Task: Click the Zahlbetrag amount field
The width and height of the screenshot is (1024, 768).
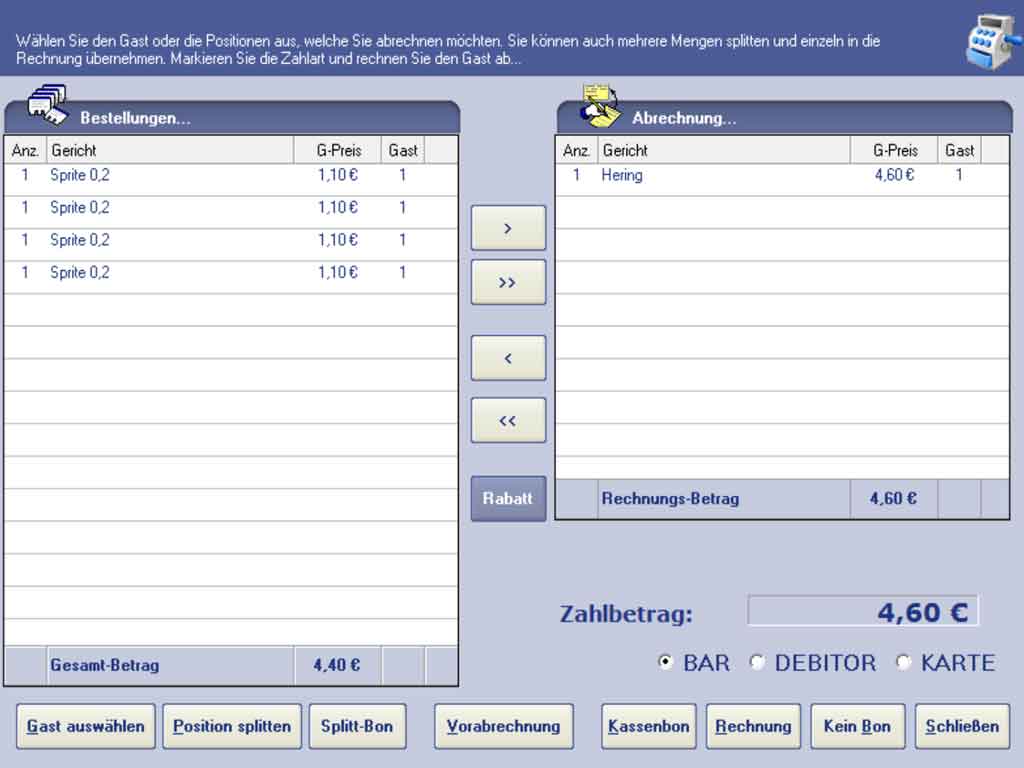Action: (x=863, y=611)
